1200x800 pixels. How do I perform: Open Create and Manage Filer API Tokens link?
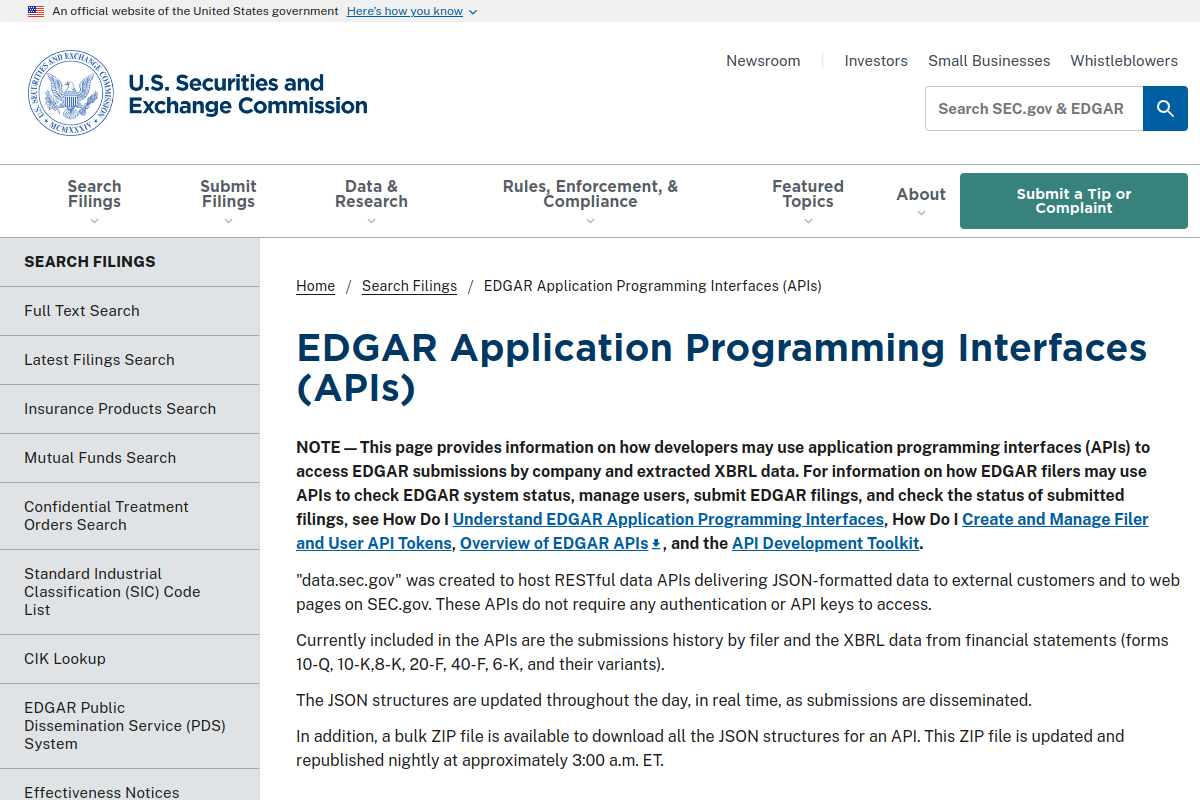[x=1055, y=519]
